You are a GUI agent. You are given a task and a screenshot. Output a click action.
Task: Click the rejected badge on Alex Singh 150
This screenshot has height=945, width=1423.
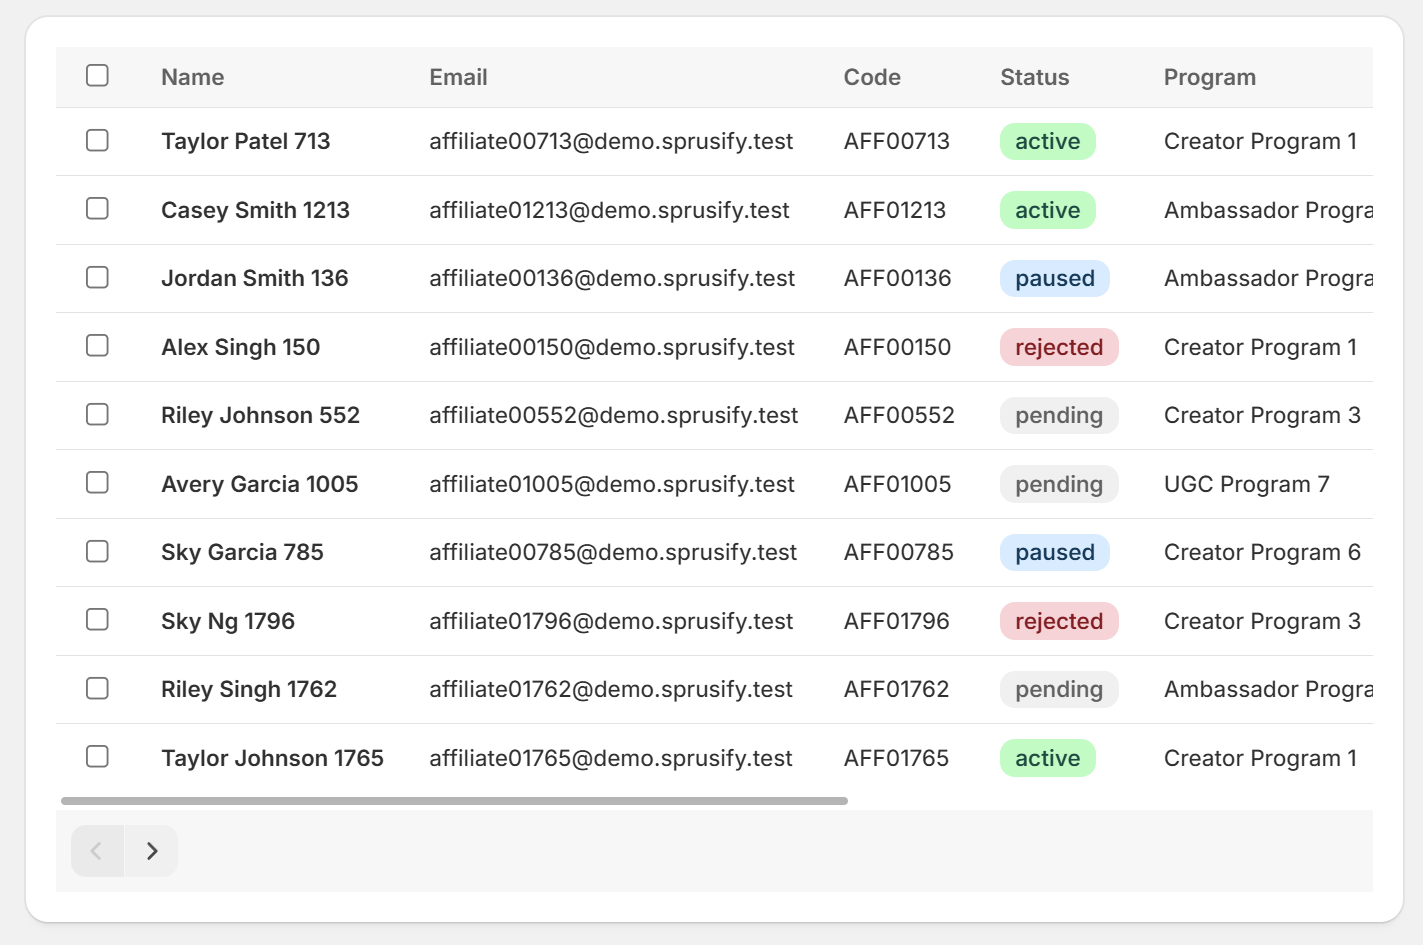(1059, 346)
